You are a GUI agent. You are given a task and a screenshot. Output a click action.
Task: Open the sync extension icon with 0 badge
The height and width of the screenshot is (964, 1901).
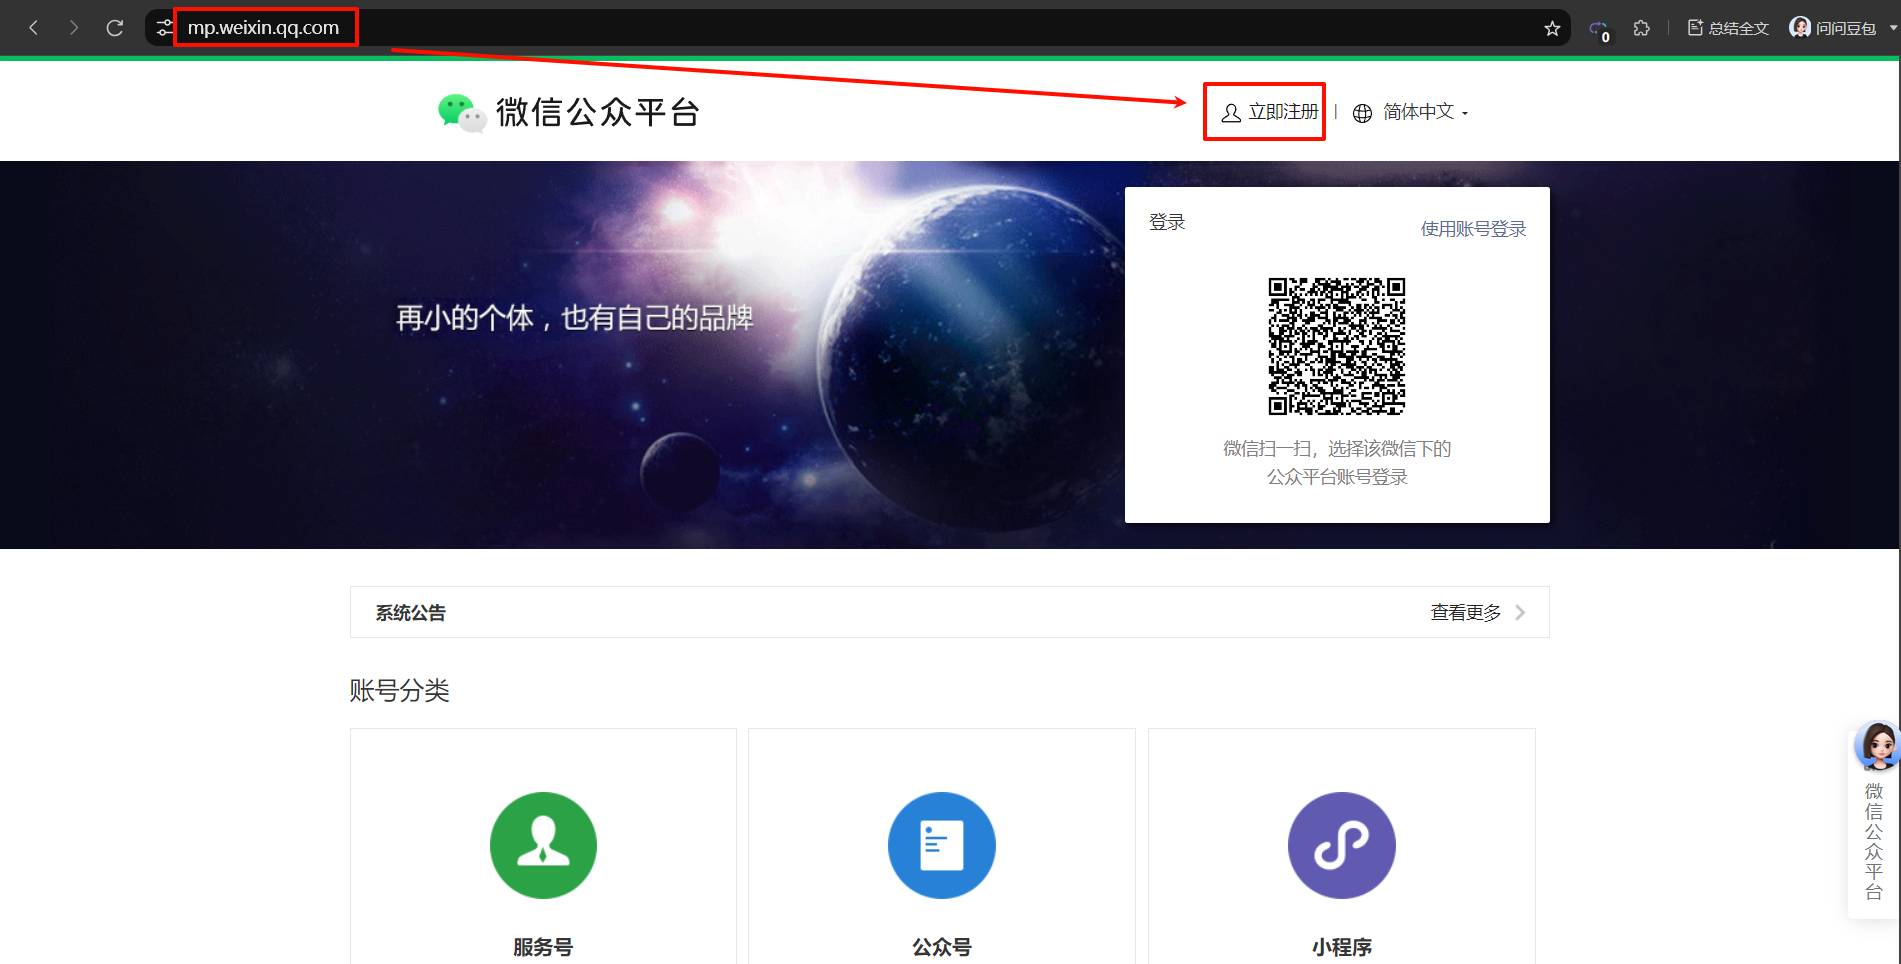1599,30
